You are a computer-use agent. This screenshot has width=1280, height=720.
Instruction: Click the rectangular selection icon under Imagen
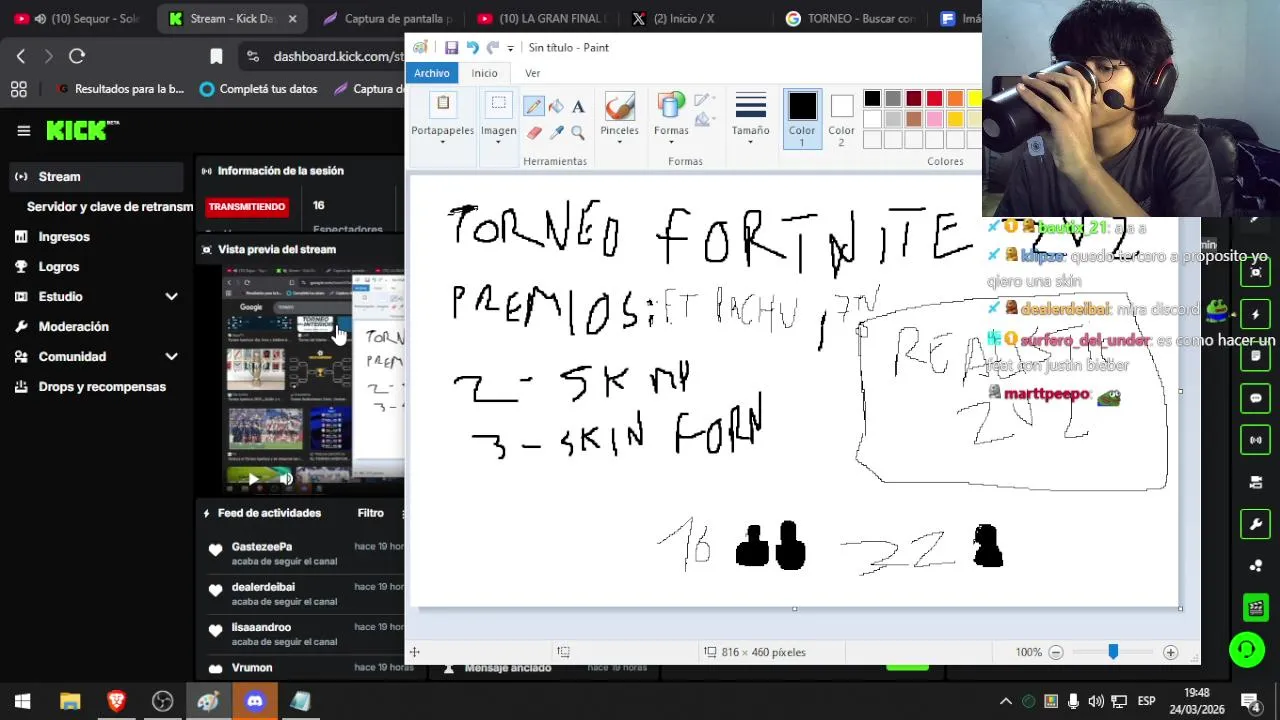498,105
